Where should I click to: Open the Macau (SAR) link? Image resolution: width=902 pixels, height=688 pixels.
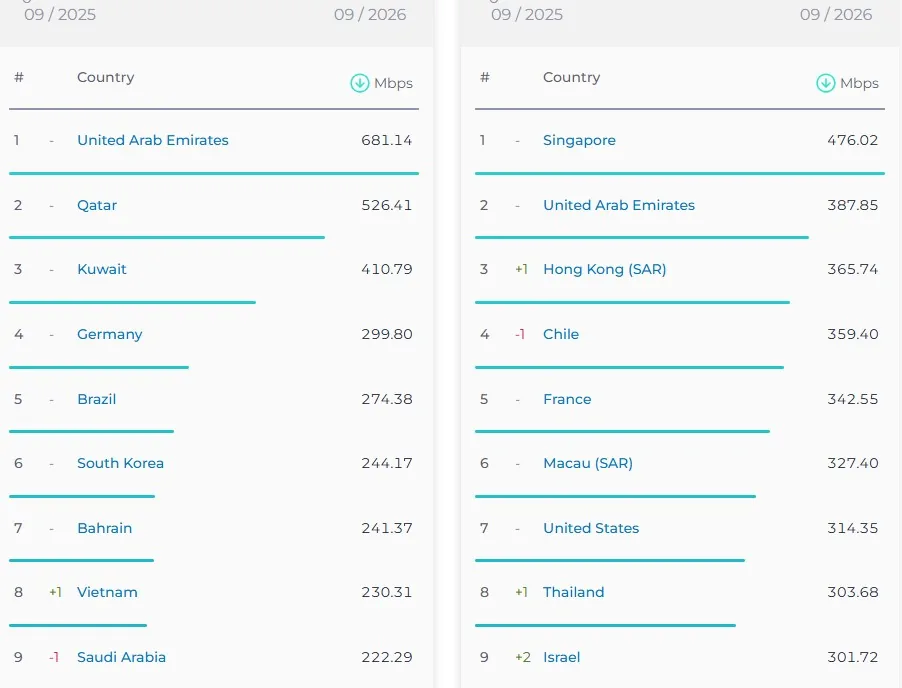pos(588,463)
